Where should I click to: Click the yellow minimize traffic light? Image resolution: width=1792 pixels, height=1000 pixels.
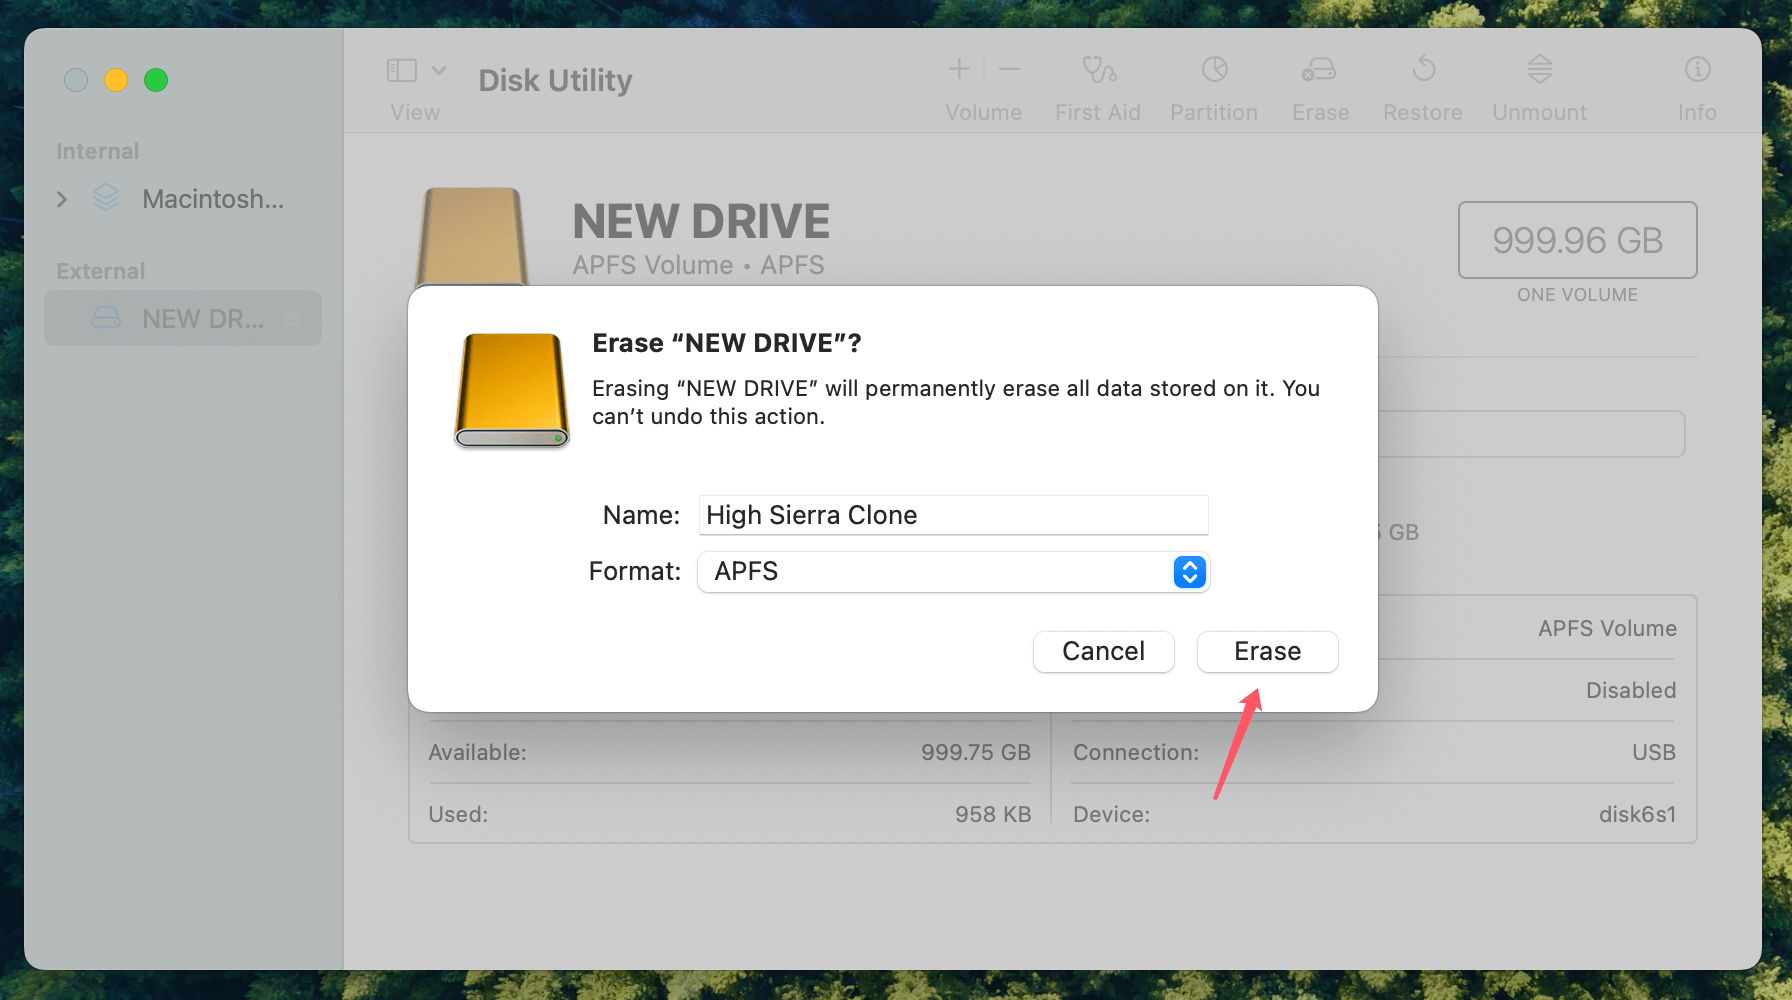click(x=116, y=80)
